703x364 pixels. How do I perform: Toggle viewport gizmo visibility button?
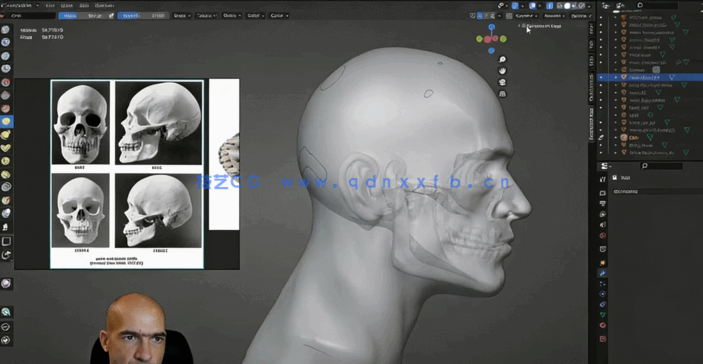515,5
